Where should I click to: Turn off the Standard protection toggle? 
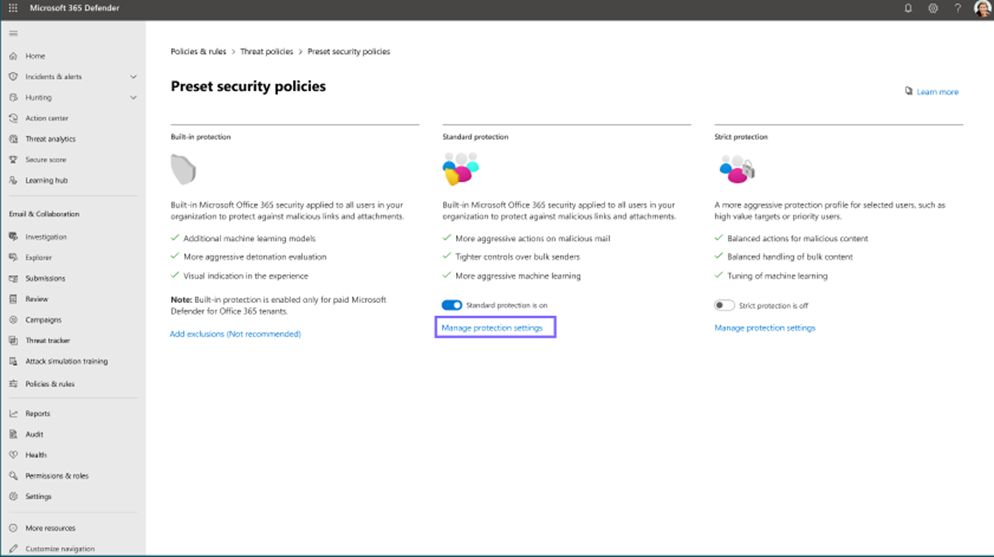452,305
